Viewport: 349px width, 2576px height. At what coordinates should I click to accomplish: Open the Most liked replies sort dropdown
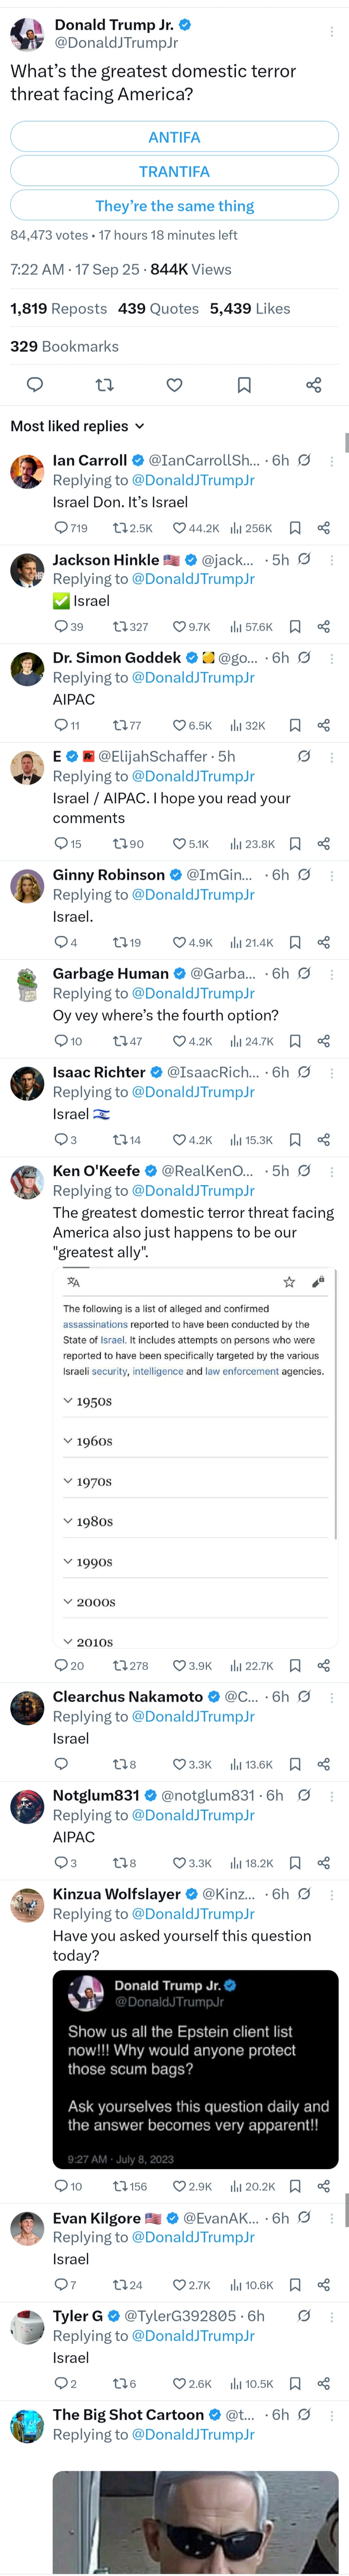pyautogui.click(x=77, y=426)
